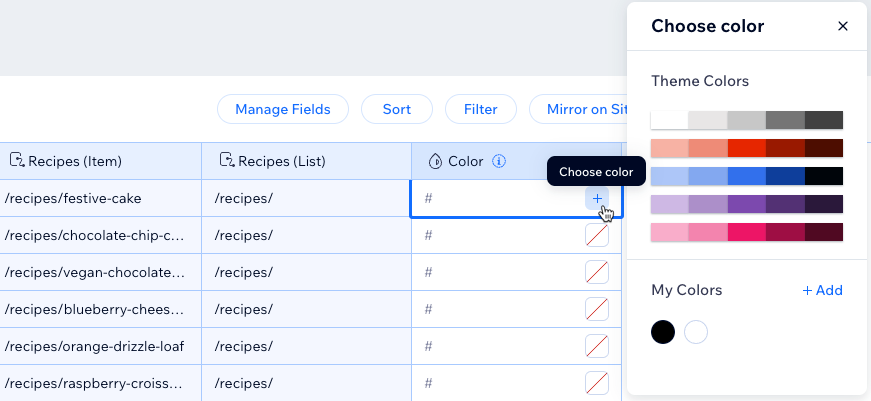Click Mirror on Site button

[x=578, y=109]
